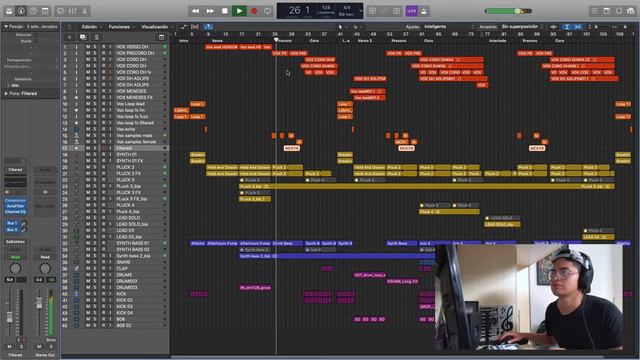The height and width of the screenshot is (360, 640).
Task: Toggle the Bucle checkbox
Action: [x=36, y=41]
